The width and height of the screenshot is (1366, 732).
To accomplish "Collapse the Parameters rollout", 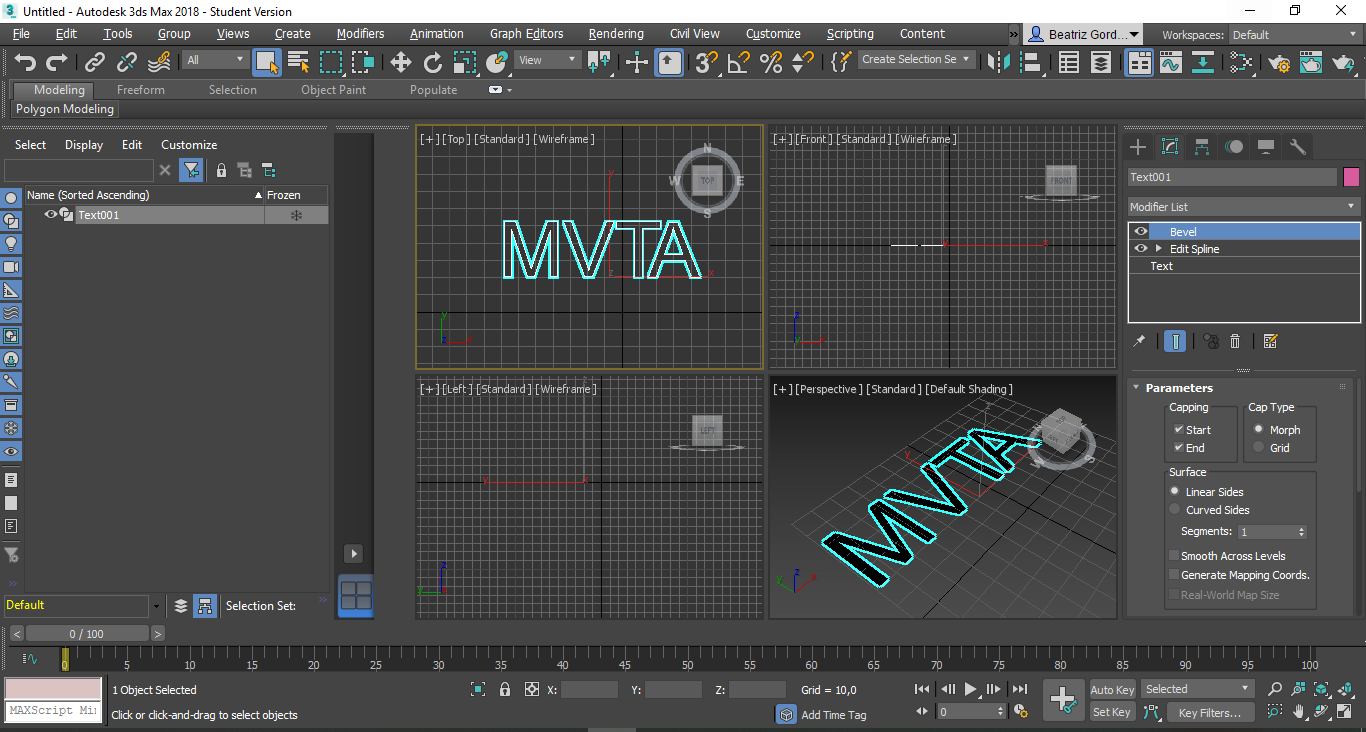I will point(1136,388).
